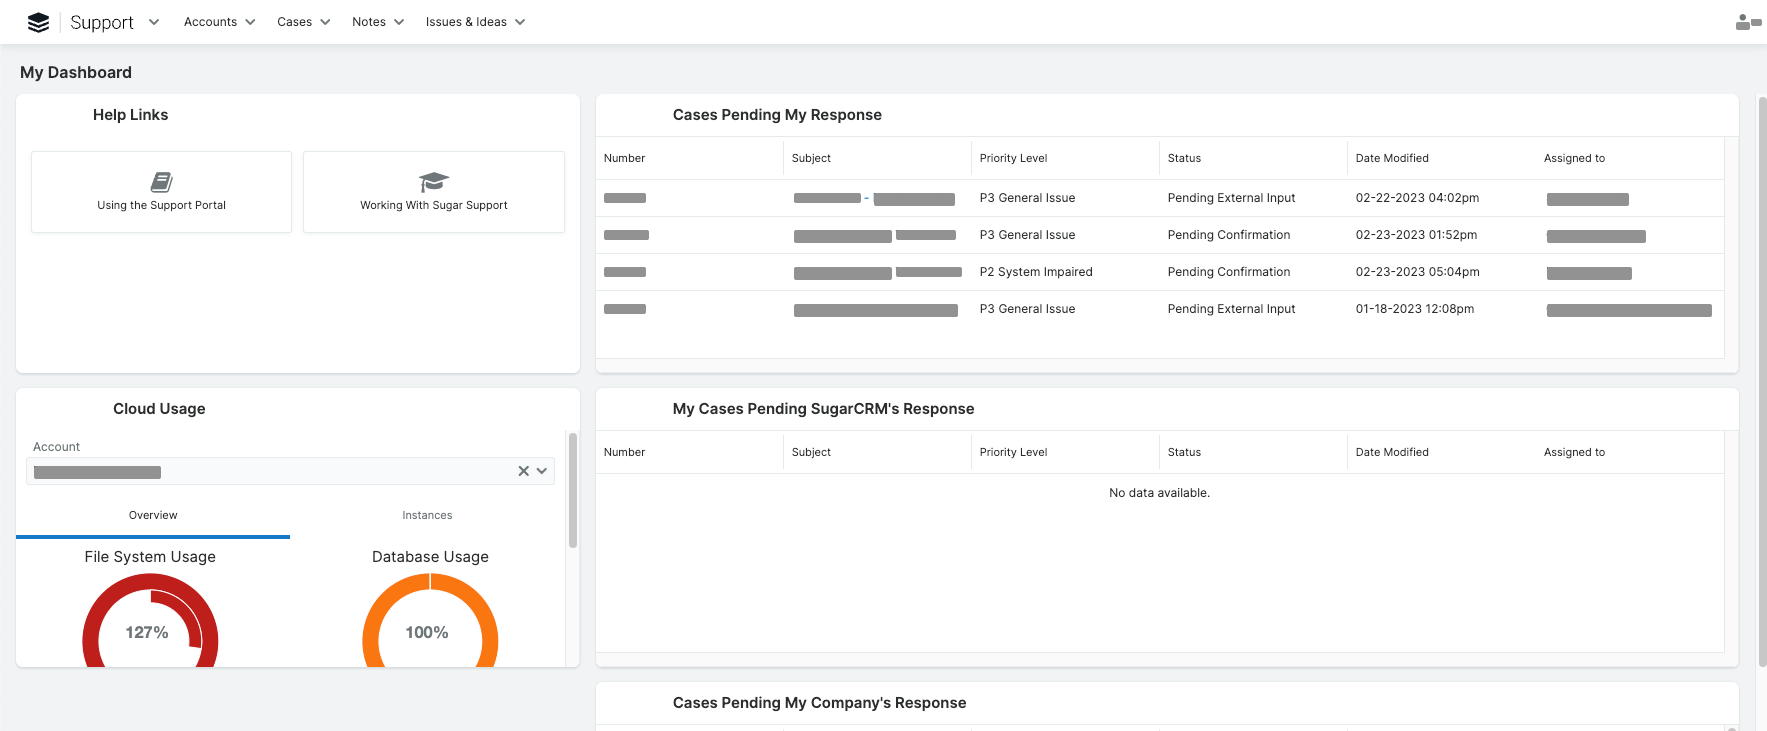The width and height of the screenshot is (1767, 731).
Task: Switch to the Instances tab
Action: click(427, 516)
